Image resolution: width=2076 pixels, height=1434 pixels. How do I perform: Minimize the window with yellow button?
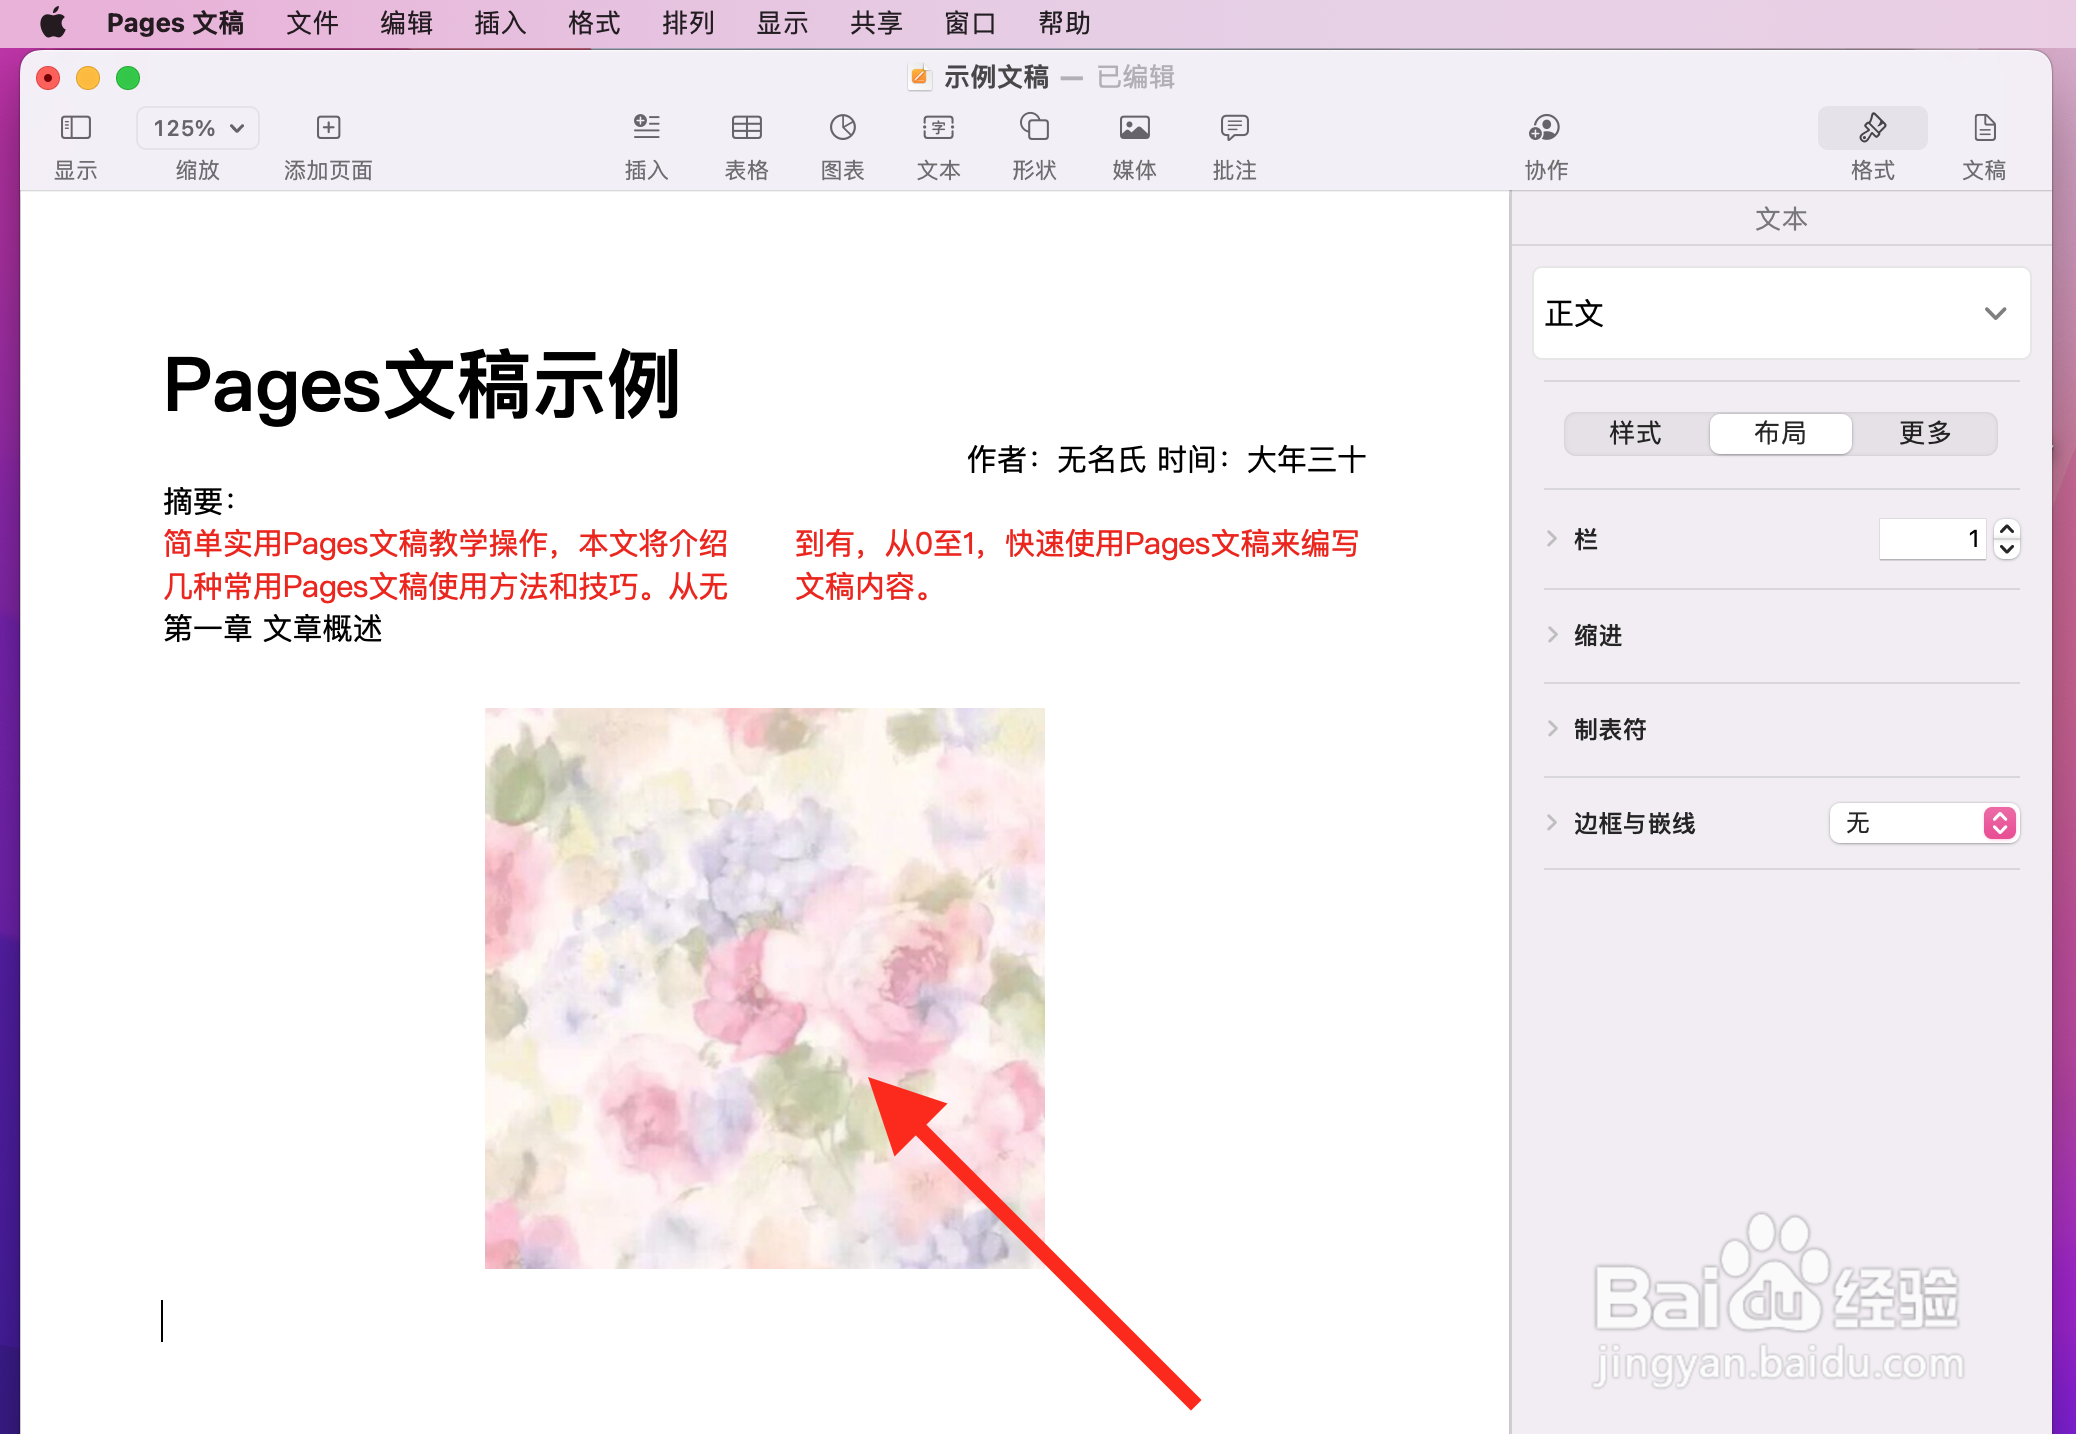pyautogui.click(x=88, y=78)
